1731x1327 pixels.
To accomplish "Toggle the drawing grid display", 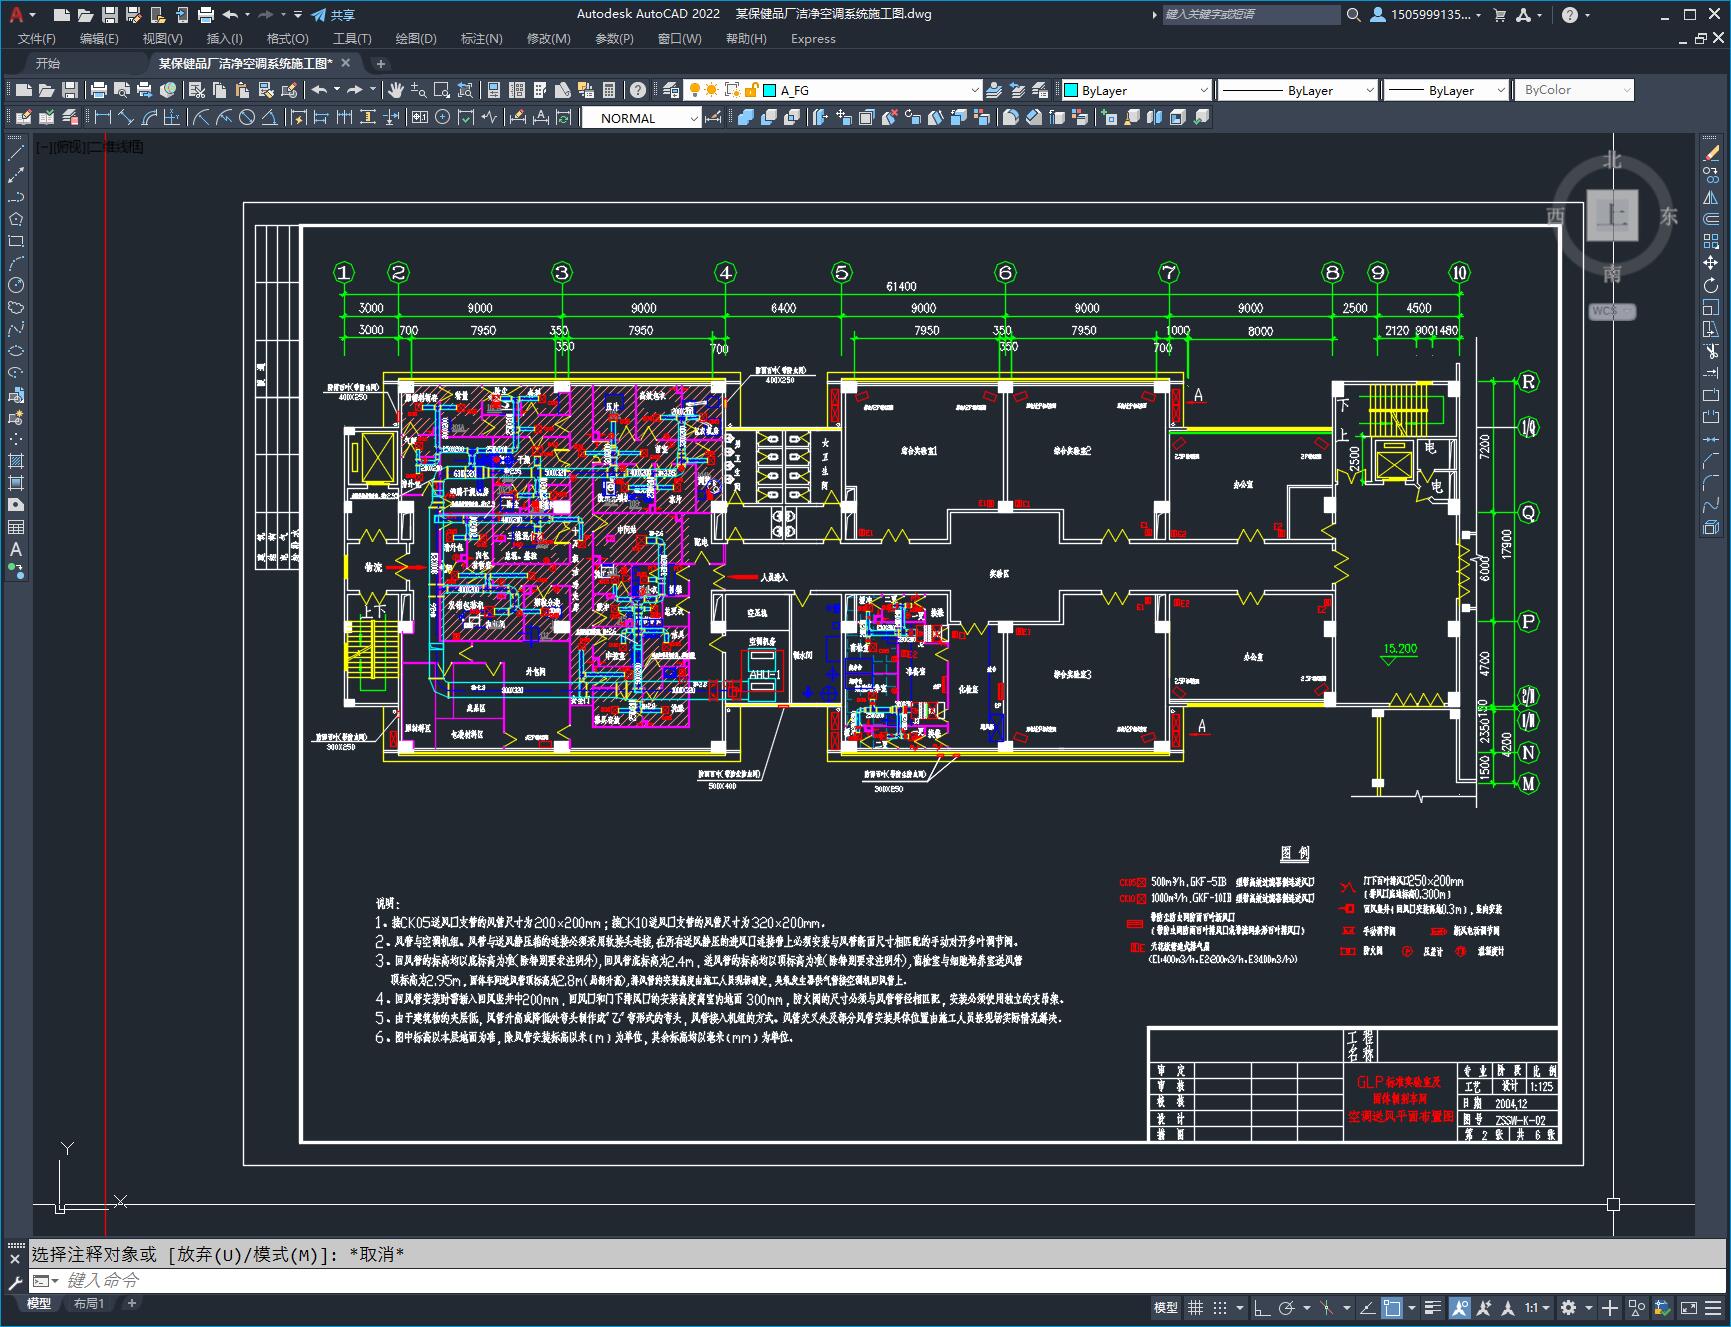I will point(1195,1308).
